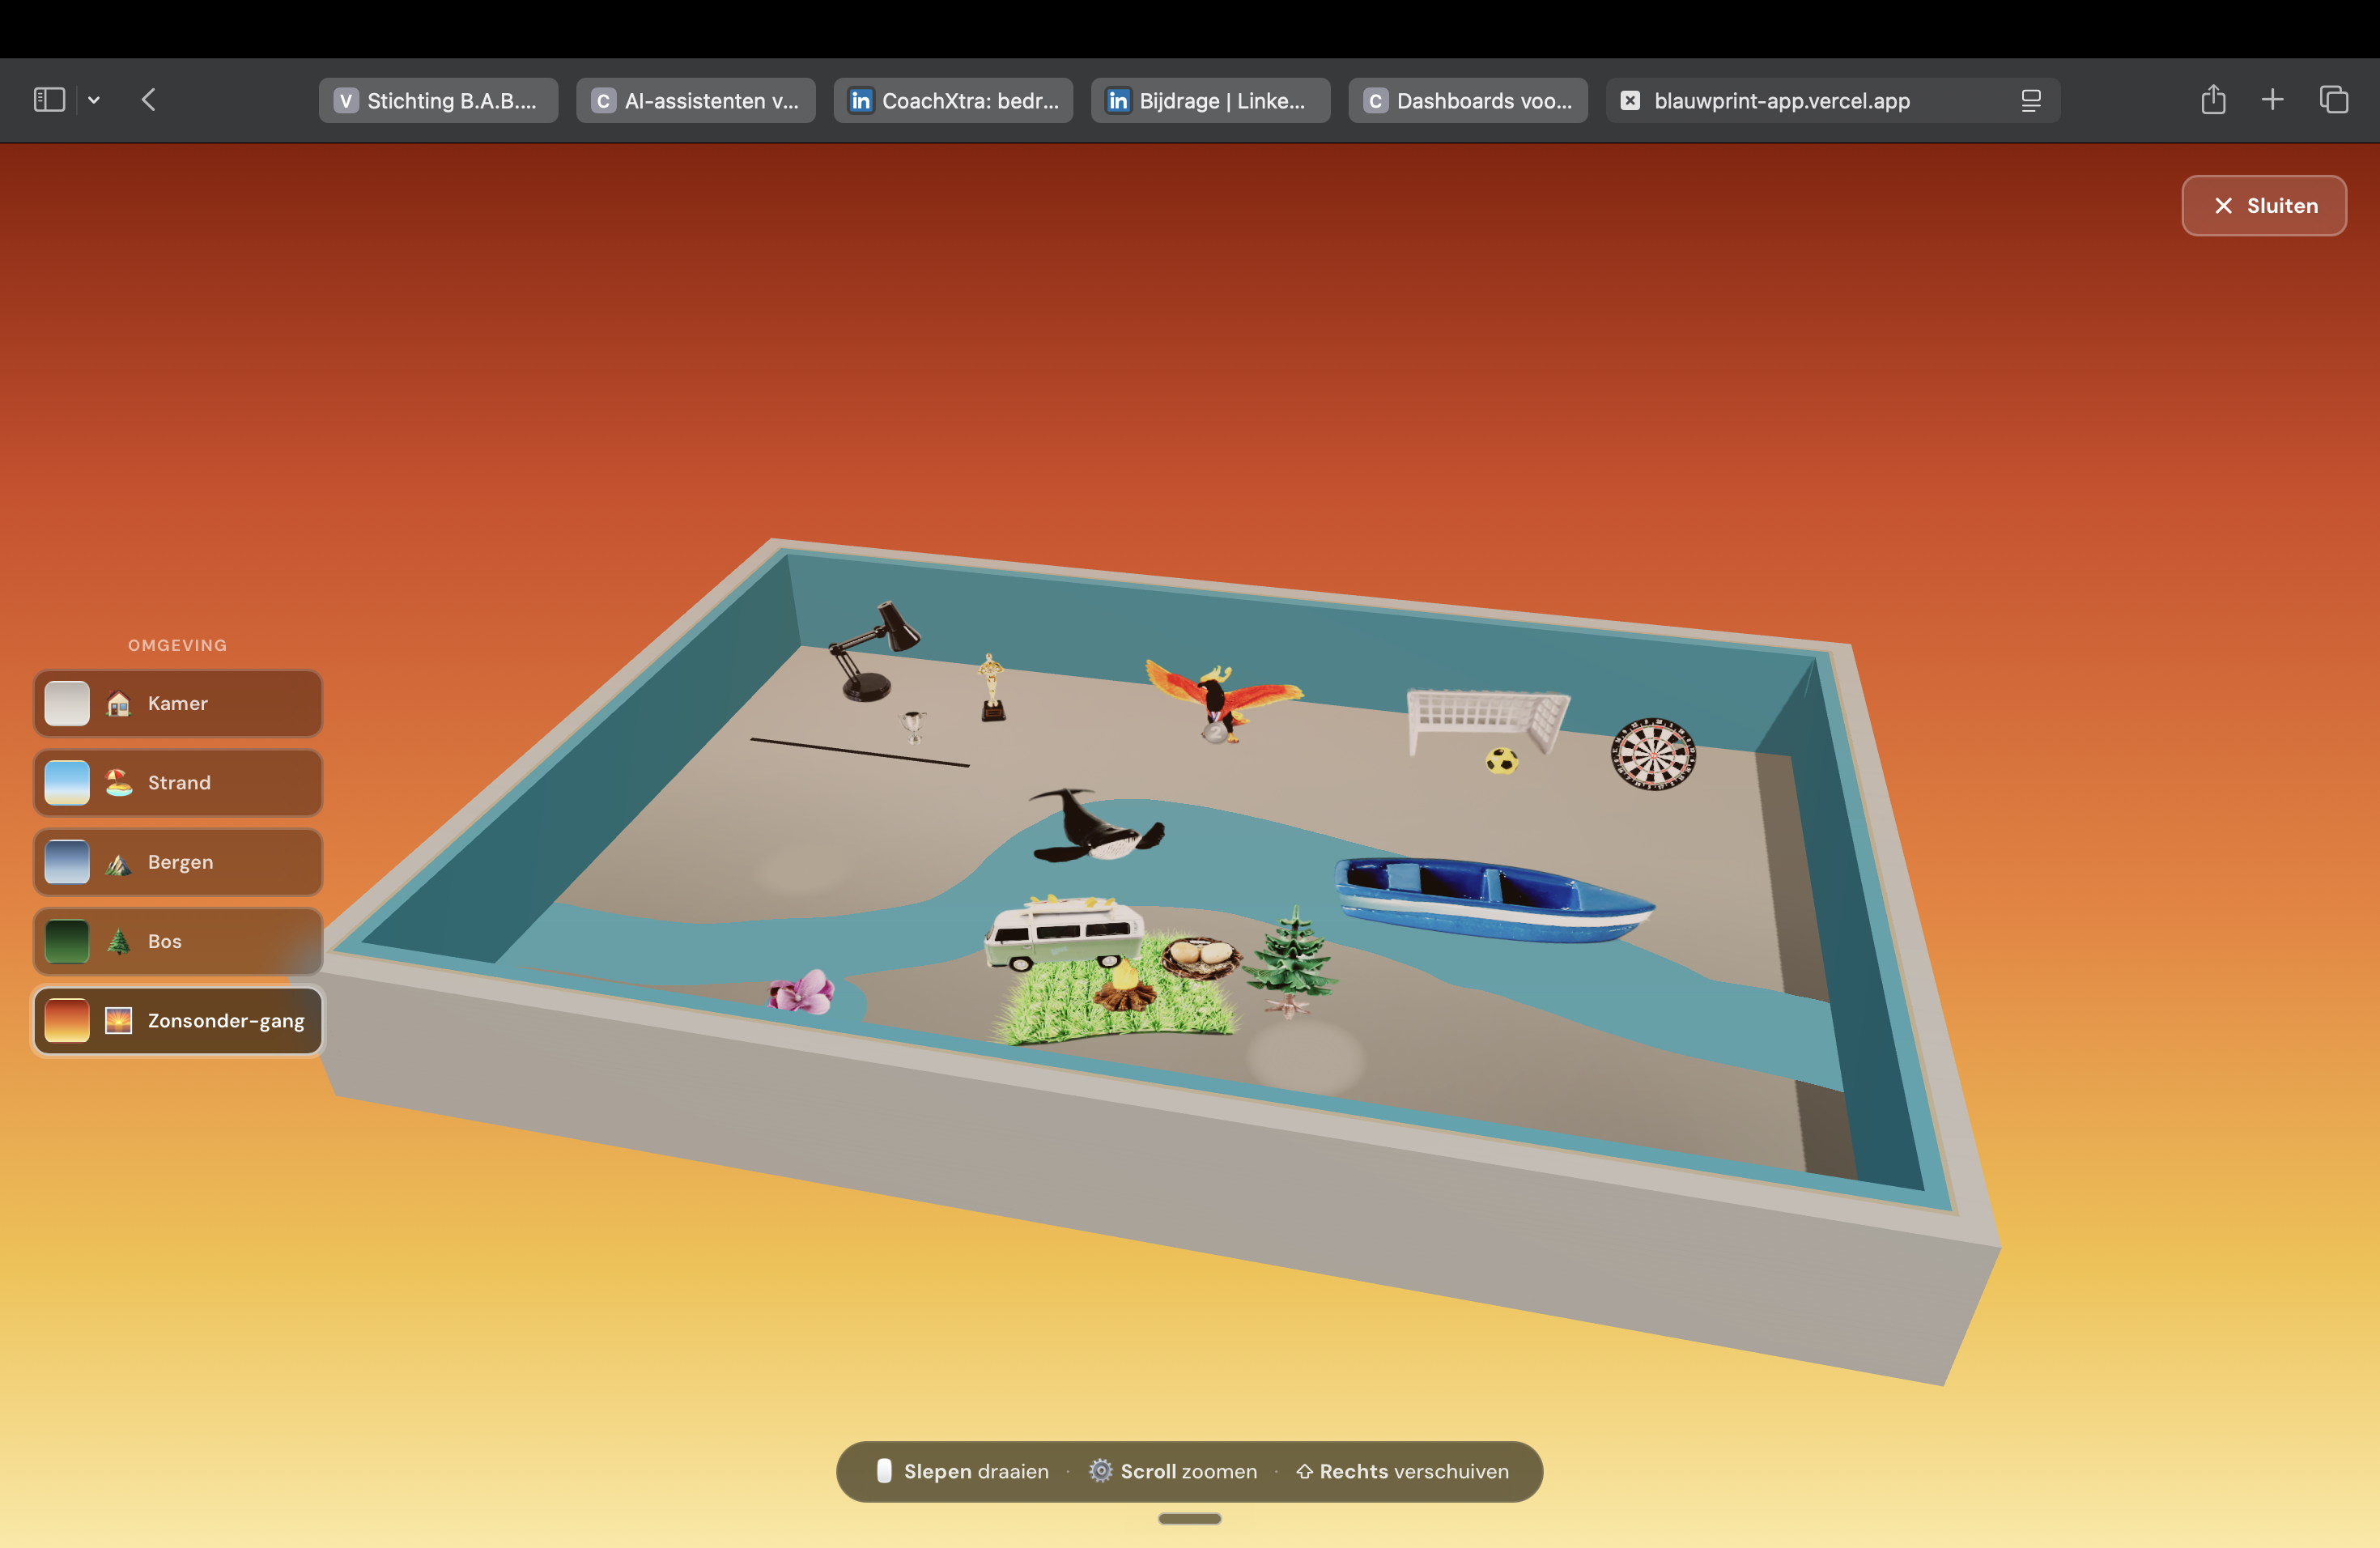The height and width of the screenshot is (1548, 2380).
Task: Select the small pine tree figure
Action: (1293, 961)
